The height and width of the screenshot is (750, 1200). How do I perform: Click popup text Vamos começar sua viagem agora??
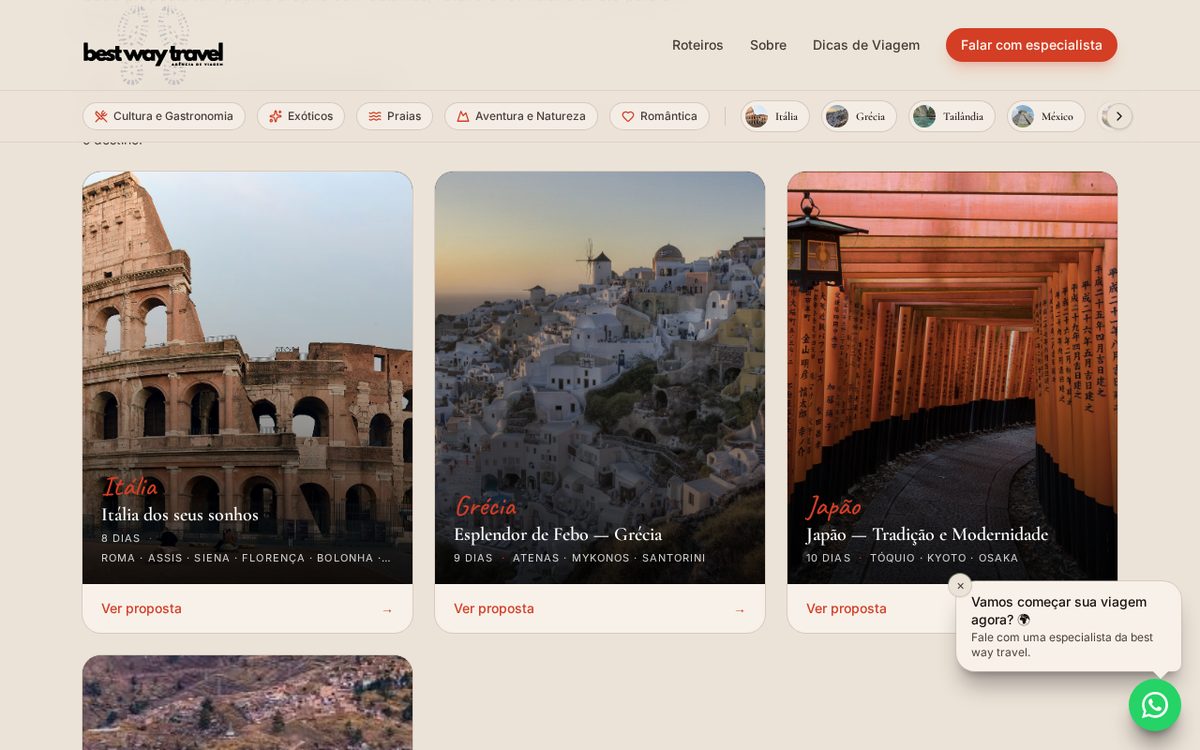(1059, 610)
